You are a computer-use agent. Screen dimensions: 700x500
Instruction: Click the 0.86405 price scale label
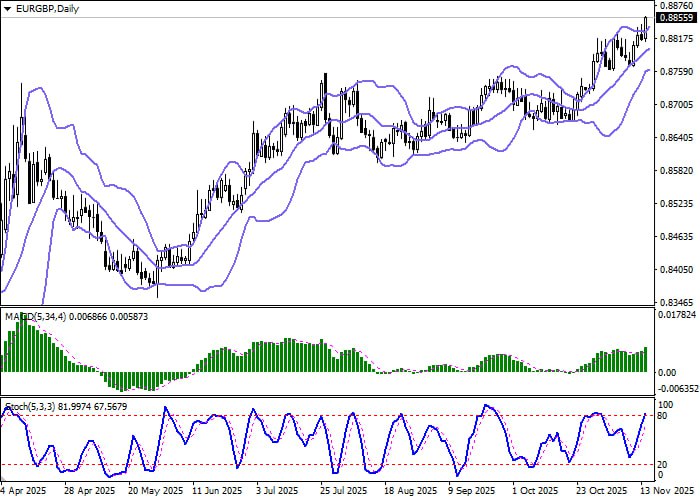click(x=677, y=138)
